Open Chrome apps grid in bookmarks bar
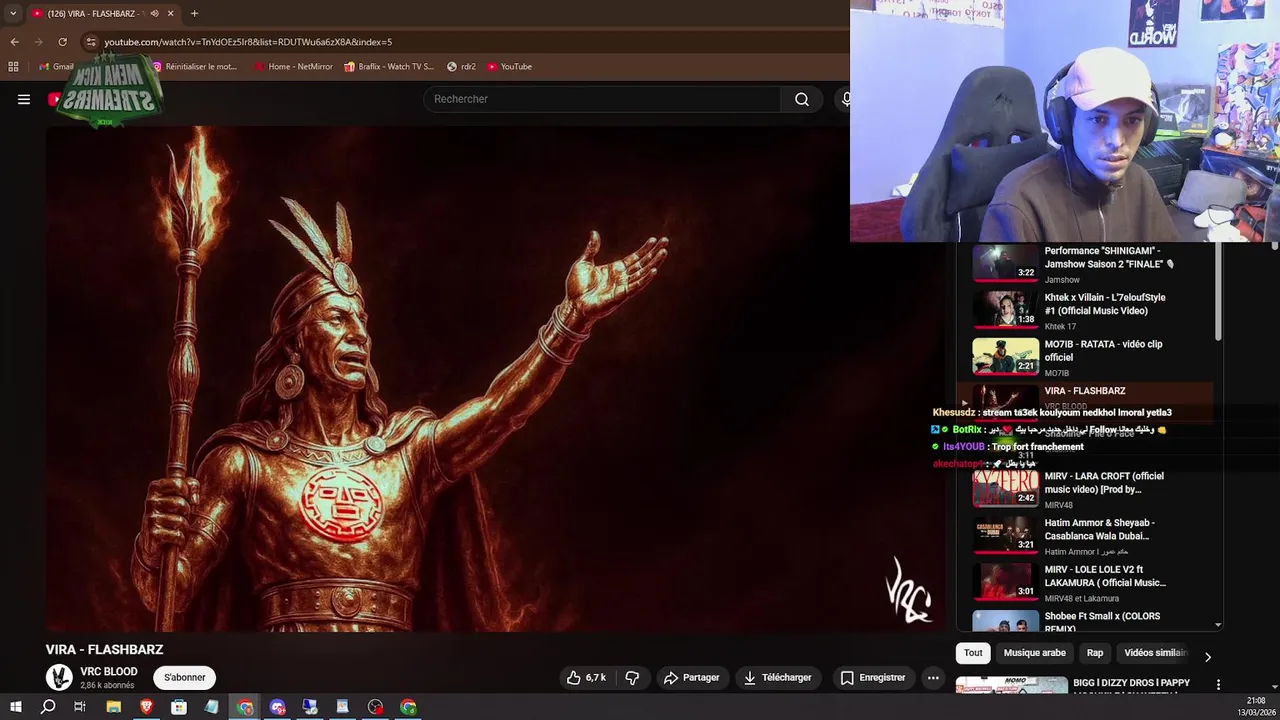This screenshot has height=720, width=1280. 13,66
